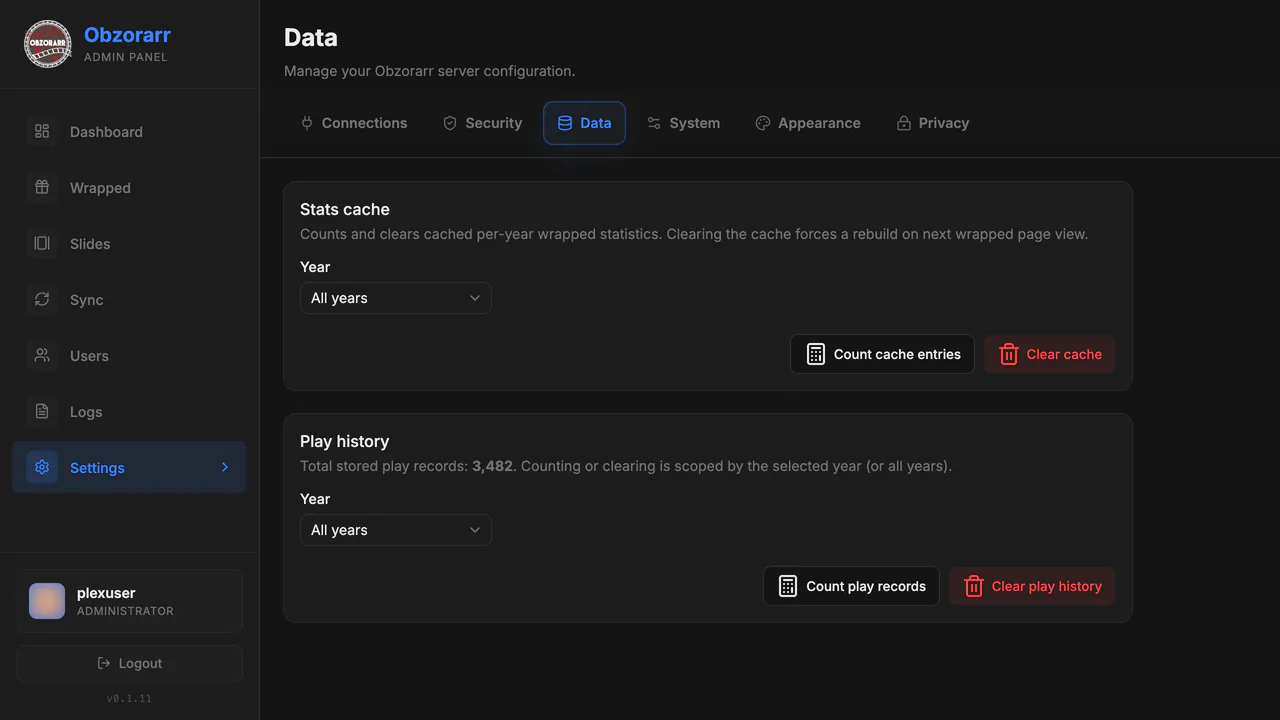
Task: Go to the Appearance tab
Action: [x=808, y=123]
